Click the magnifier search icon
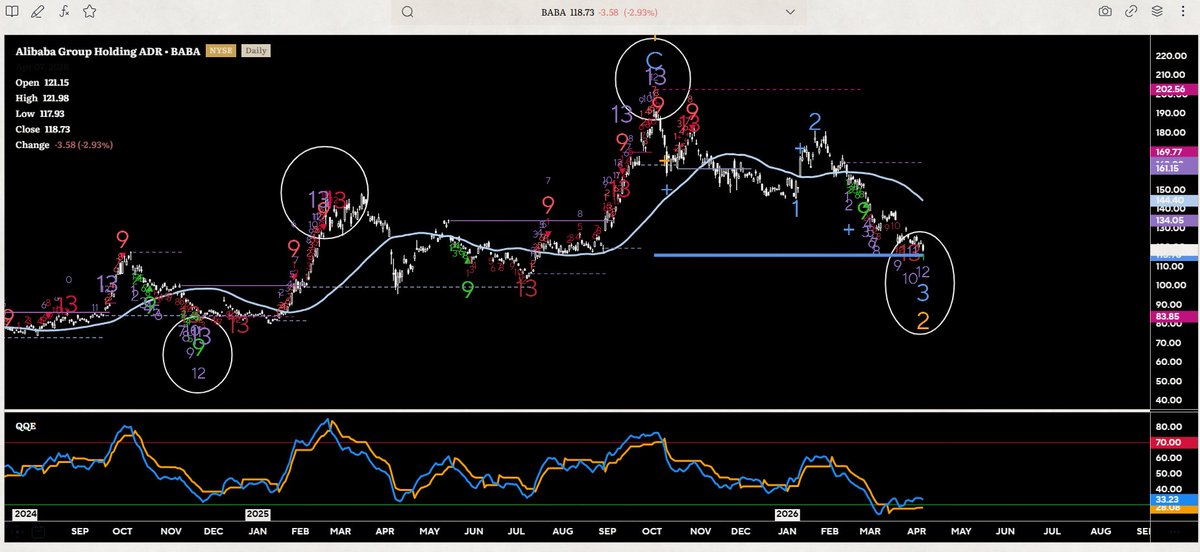Viewport: 1200px width, 552px height. (x=407, y=12)
